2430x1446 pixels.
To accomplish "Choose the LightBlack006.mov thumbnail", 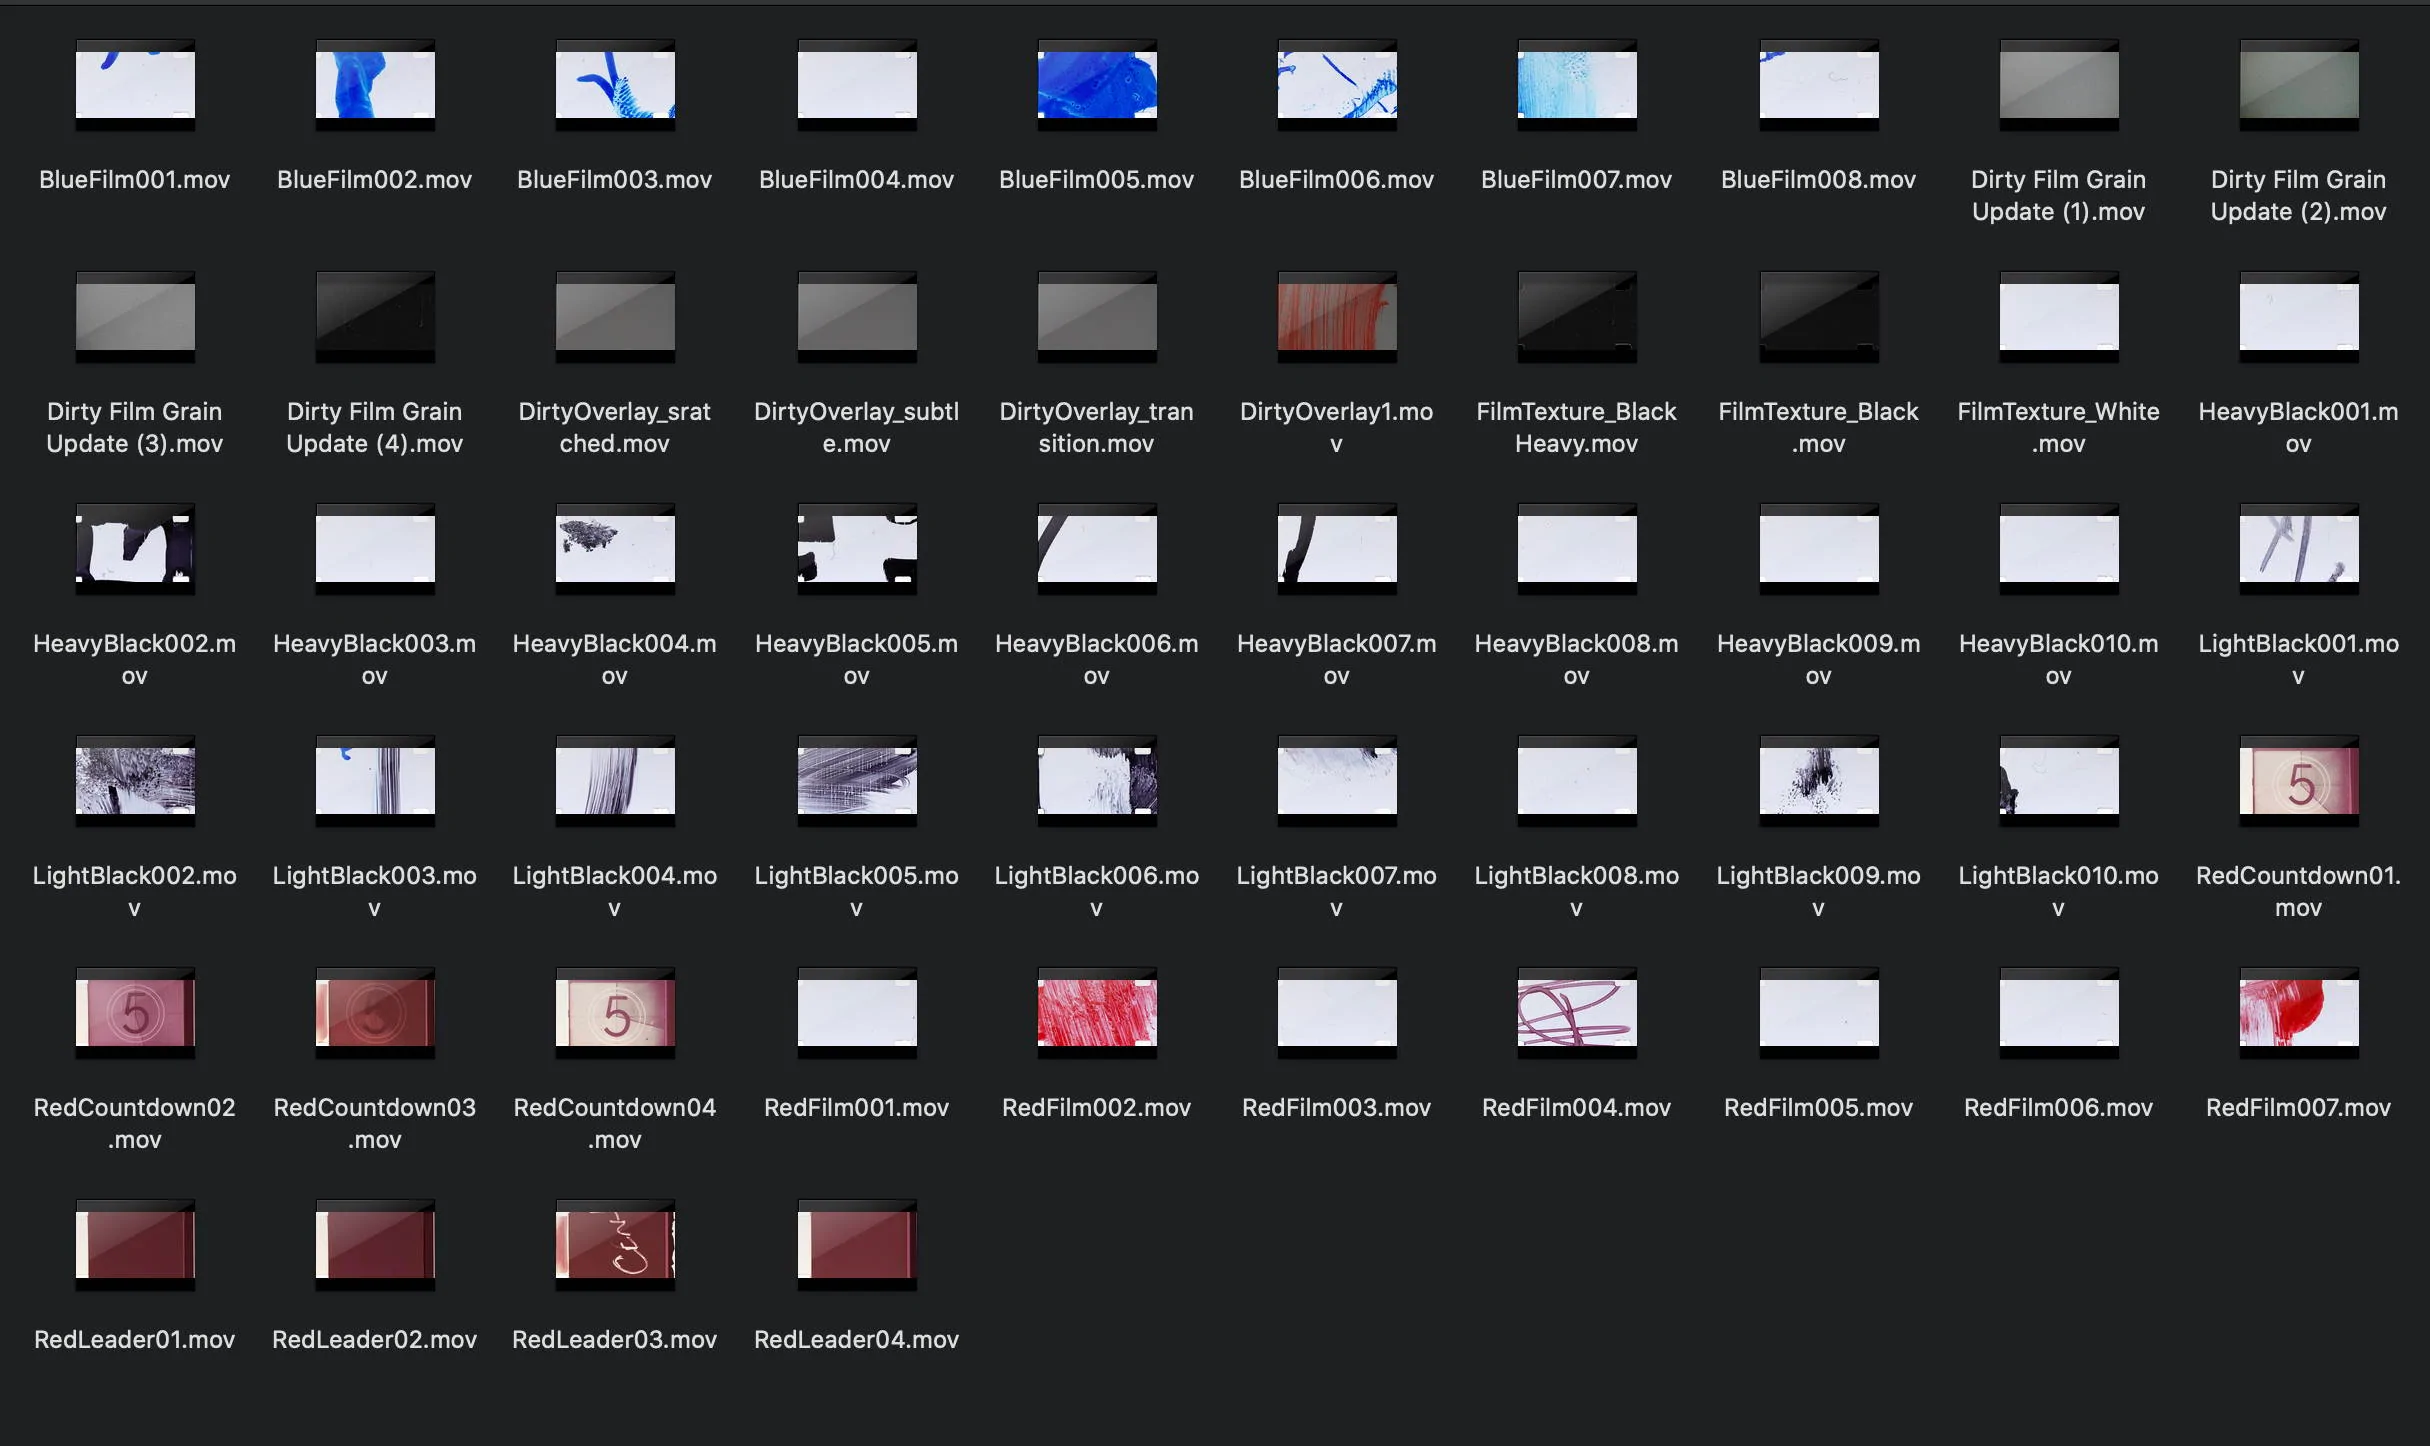I will pos(1097,781).
